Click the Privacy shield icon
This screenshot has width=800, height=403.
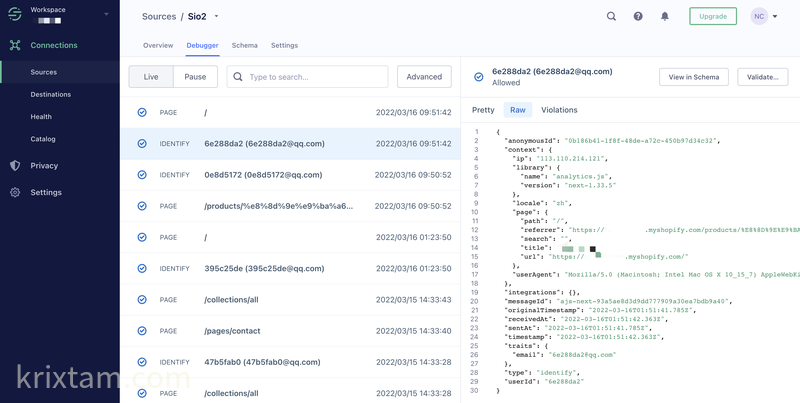pyautogui.click(x=14, y=166)
